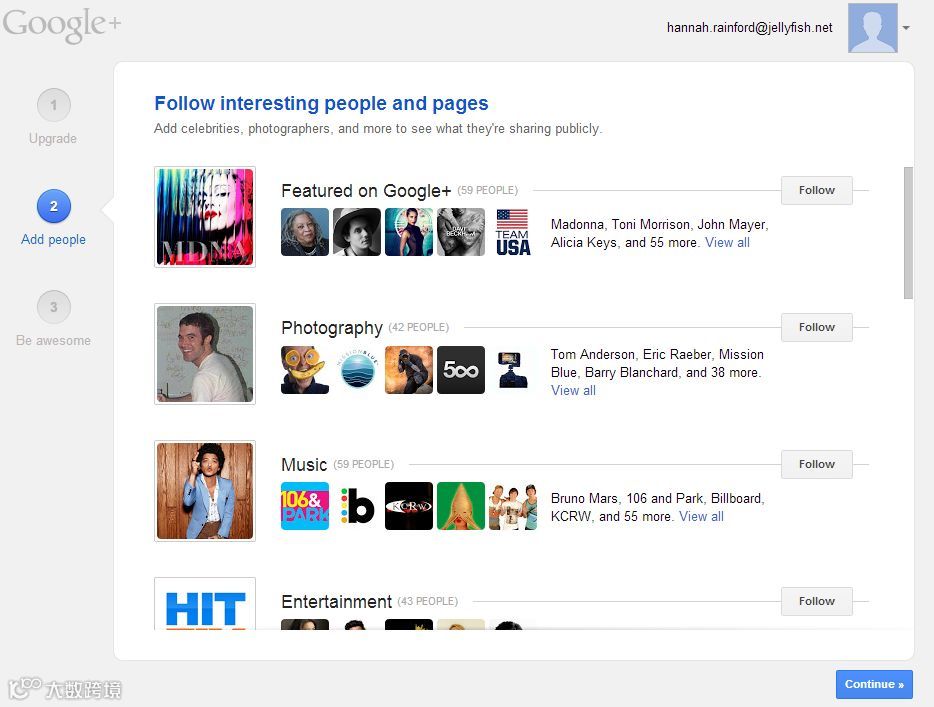Click the Google+ logo

[x=62, y=27]
